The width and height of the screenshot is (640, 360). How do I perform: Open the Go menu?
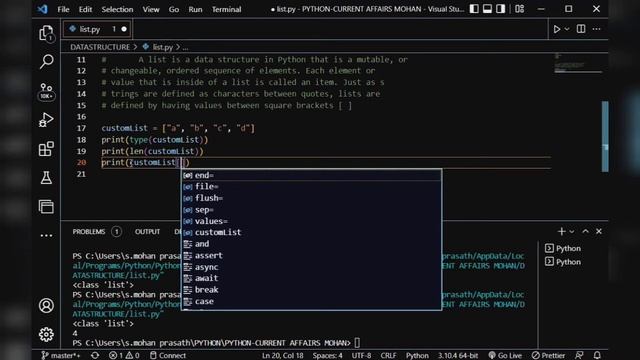coord(174,9)
